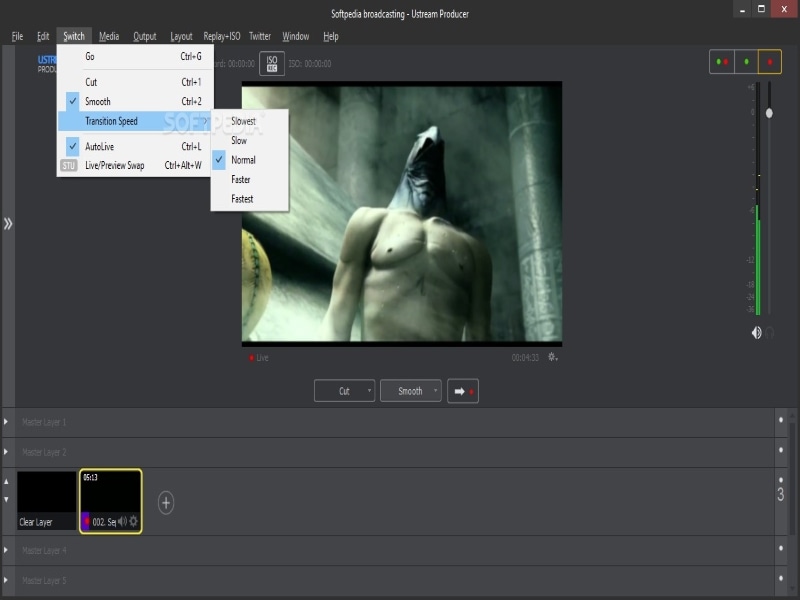Expand Master Layer 2 row
800x600 pixels.
click(x=6, y=452)
